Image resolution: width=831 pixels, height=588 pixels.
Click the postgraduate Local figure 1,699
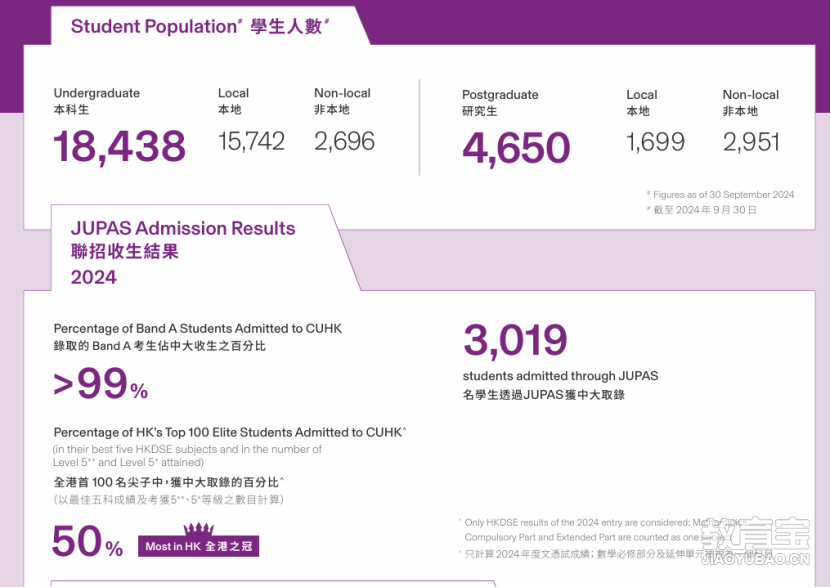click(x=656, y=142)
